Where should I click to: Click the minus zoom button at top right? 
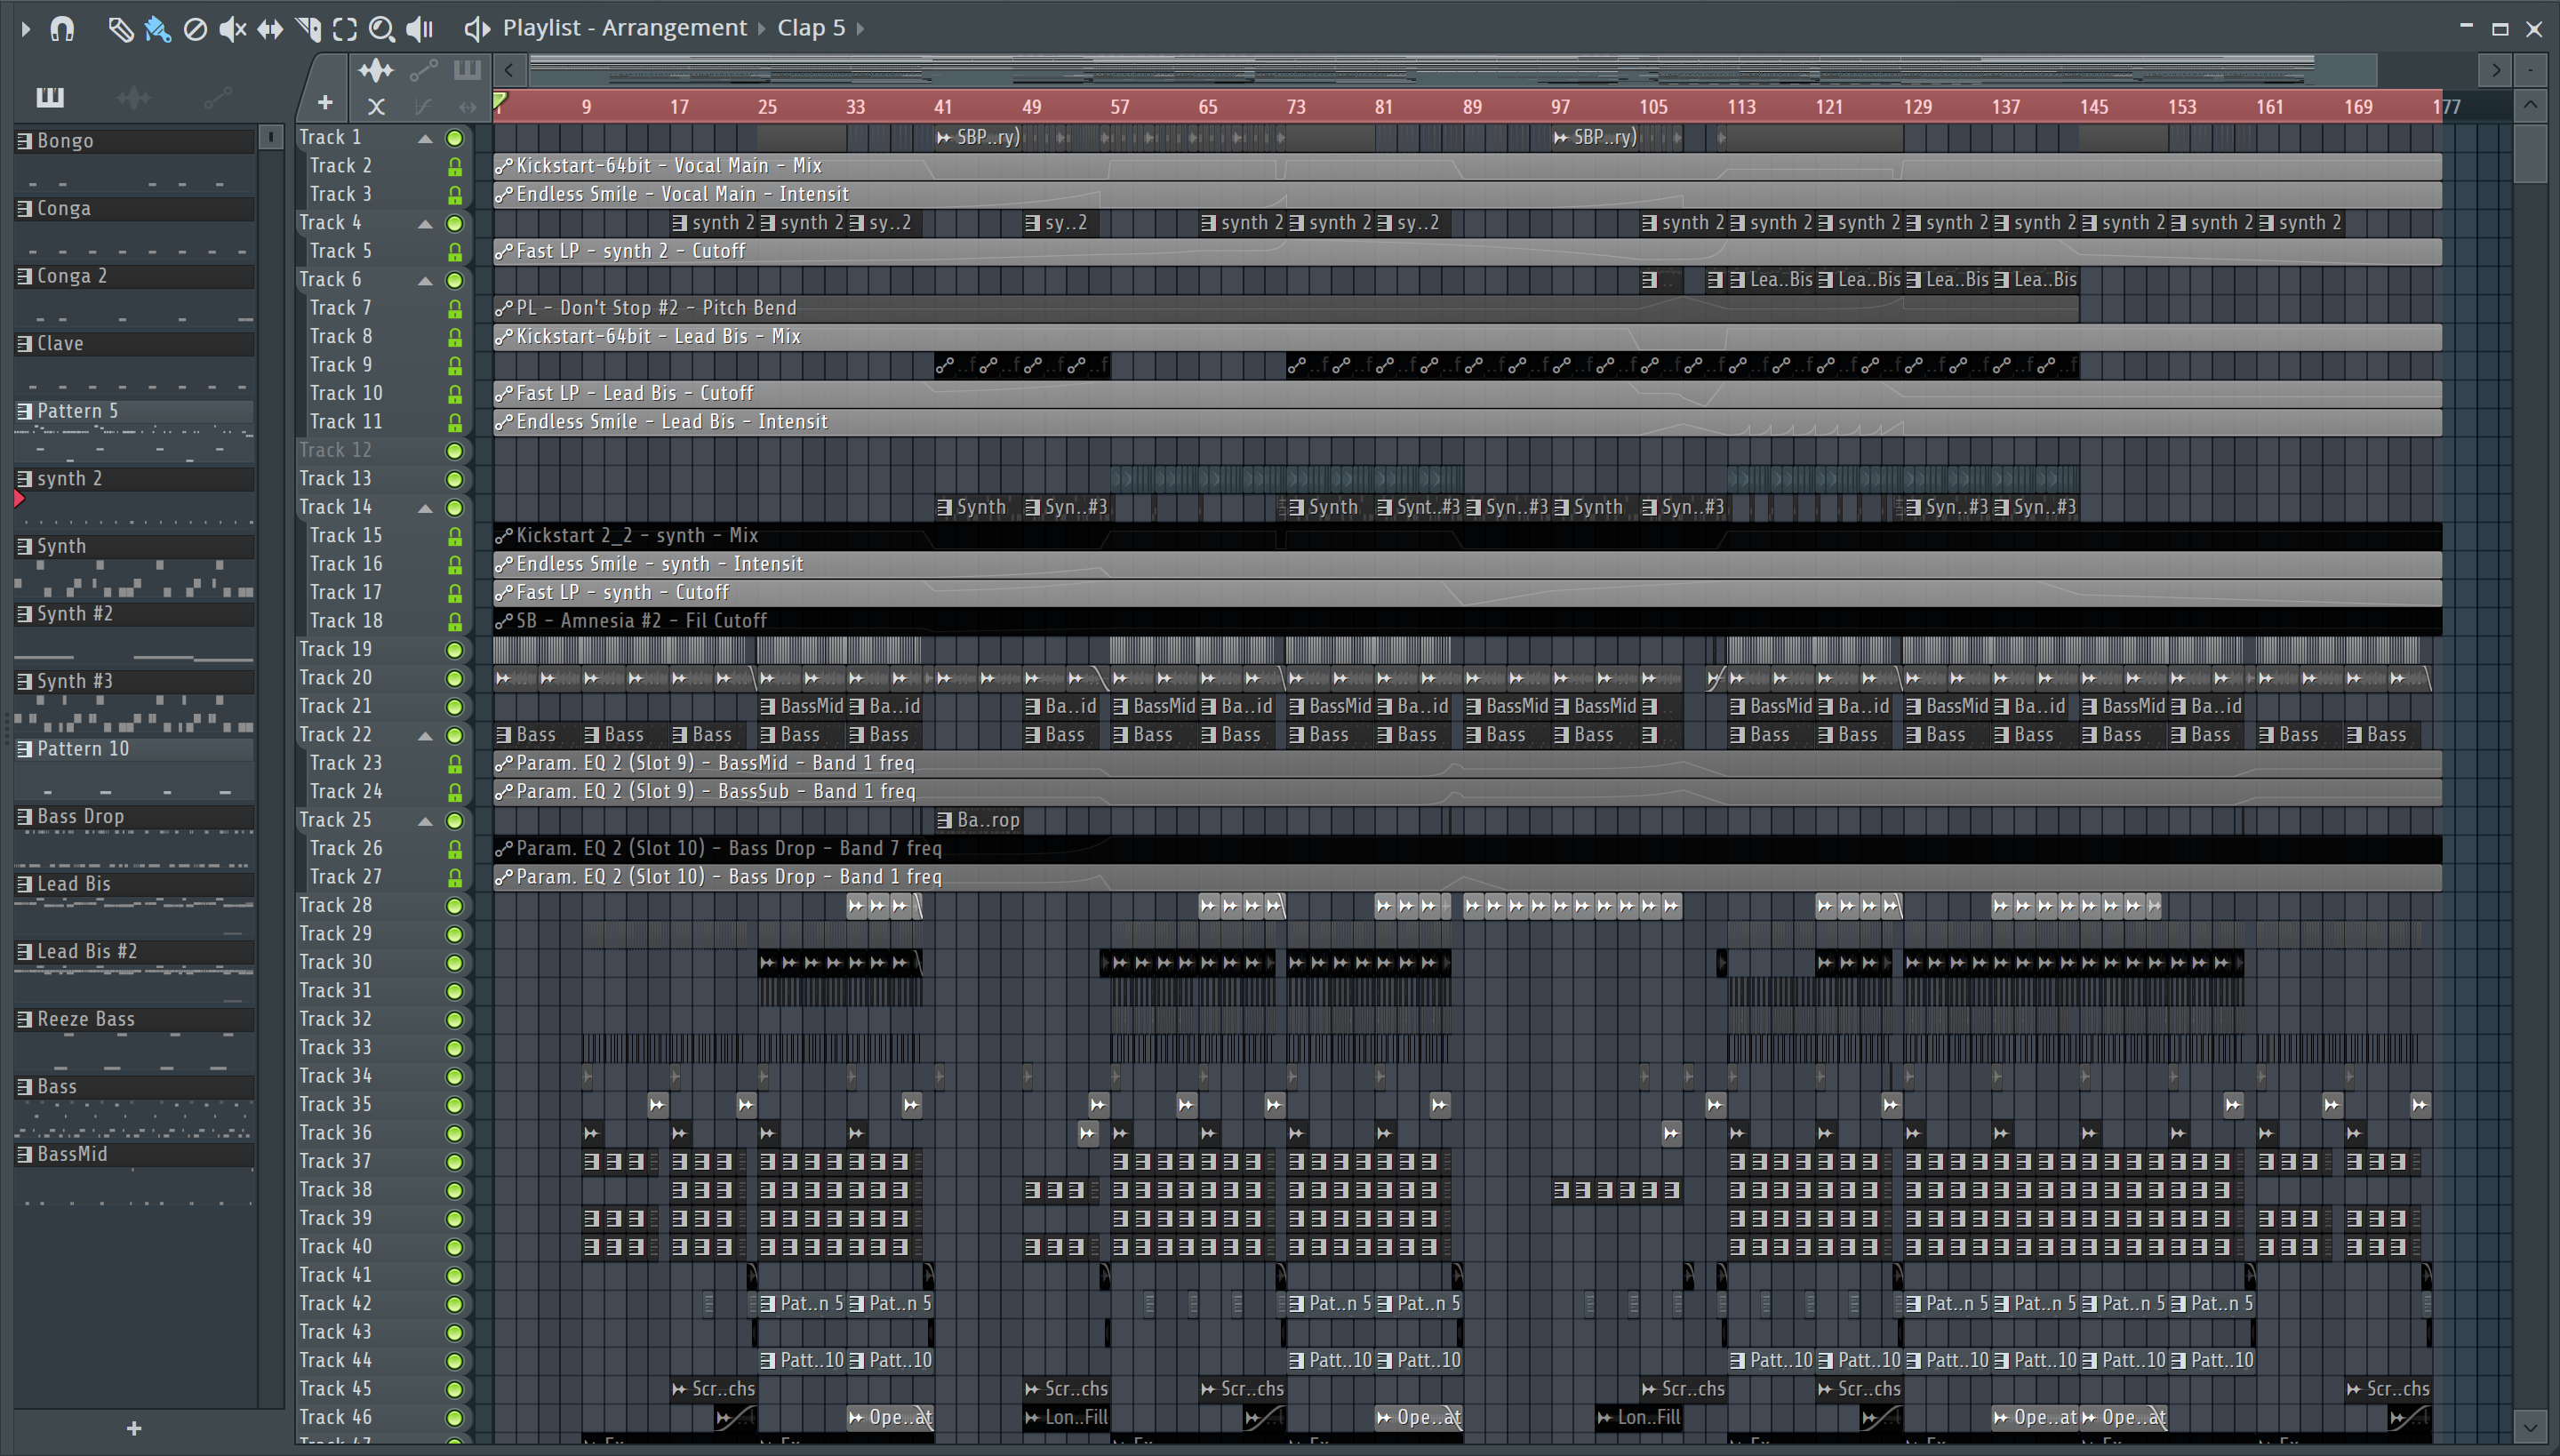(x=2530, y=70)
